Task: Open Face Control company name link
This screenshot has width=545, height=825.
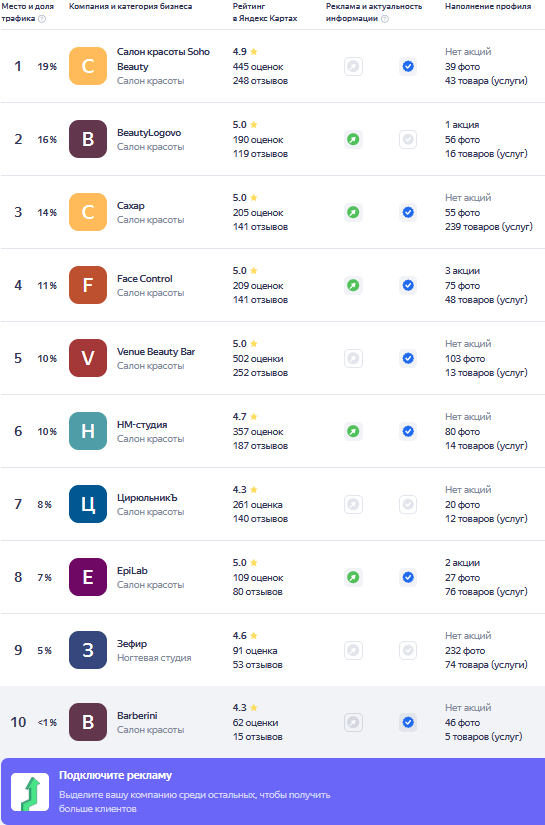Action: click(x=145, y=278)
